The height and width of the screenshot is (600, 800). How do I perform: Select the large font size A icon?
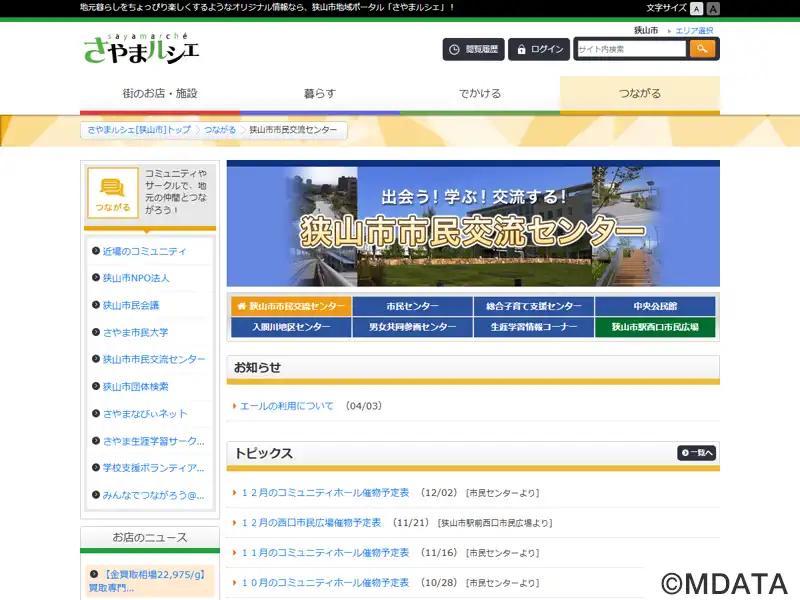click(x=713, y=8)
